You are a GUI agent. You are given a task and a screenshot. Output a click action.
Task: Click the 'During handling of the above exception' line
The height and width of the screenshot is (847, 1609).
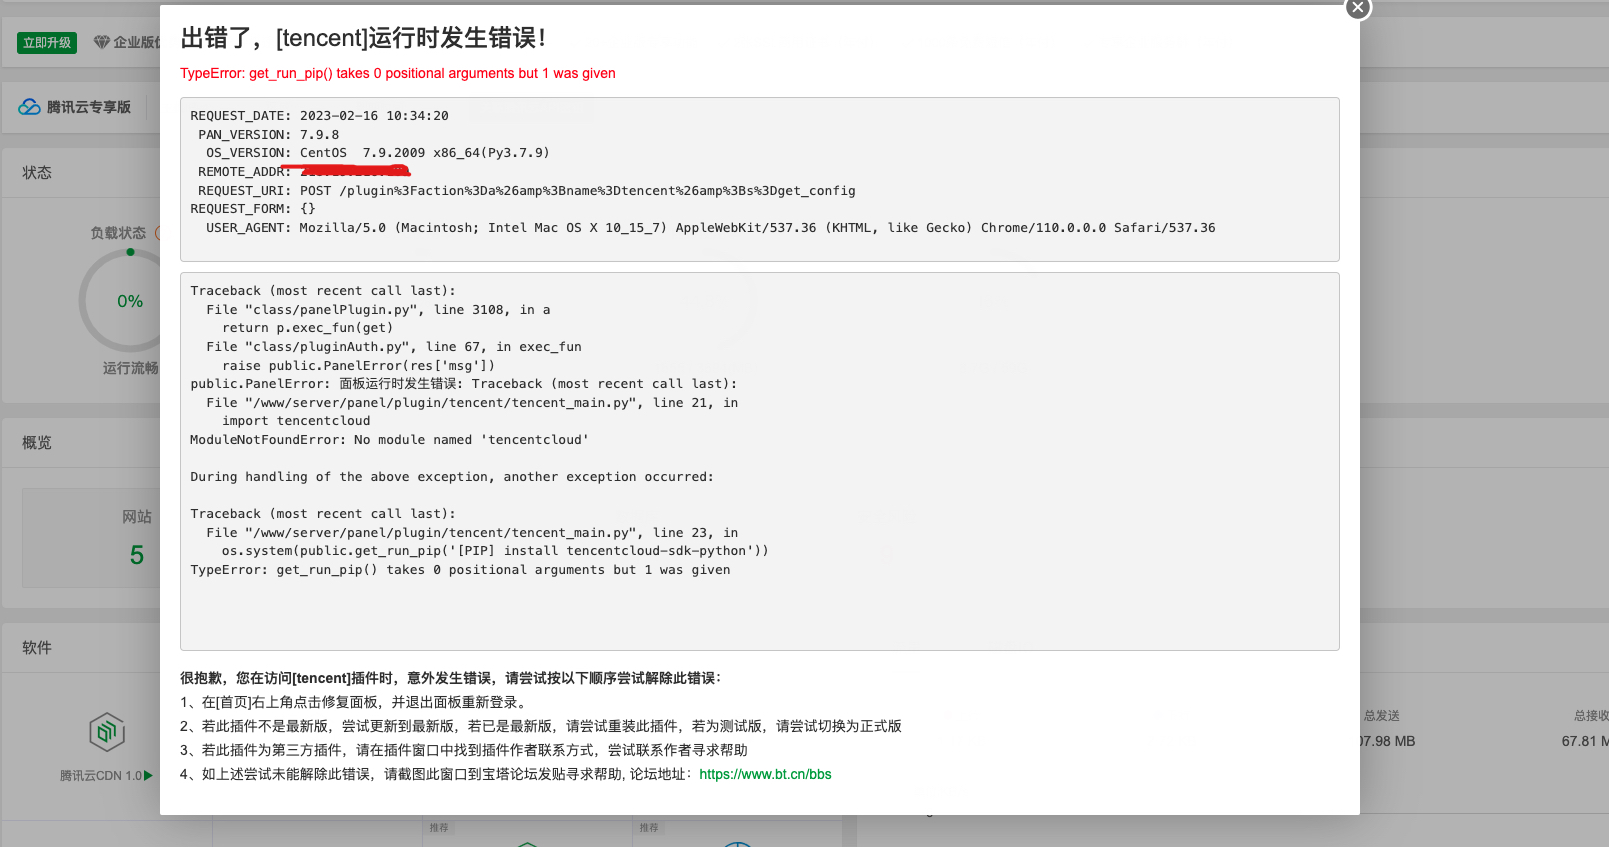(452, 477)
